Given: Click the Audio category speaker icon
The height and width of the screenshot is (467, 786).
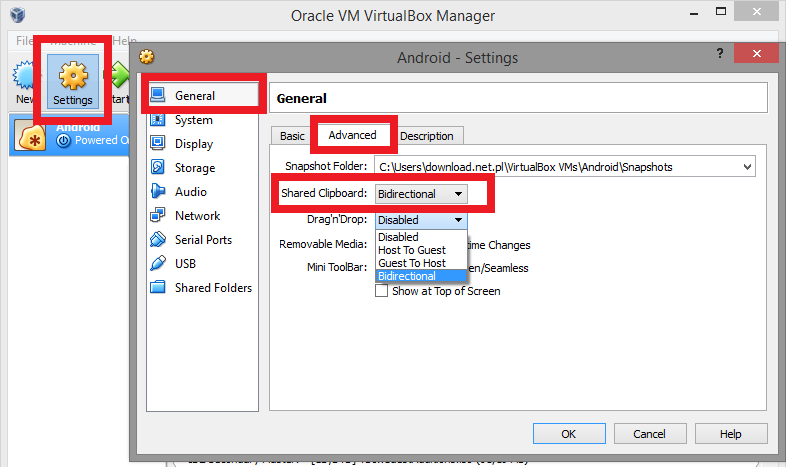Looking at the screenshot, I should [x=158, y=191].
